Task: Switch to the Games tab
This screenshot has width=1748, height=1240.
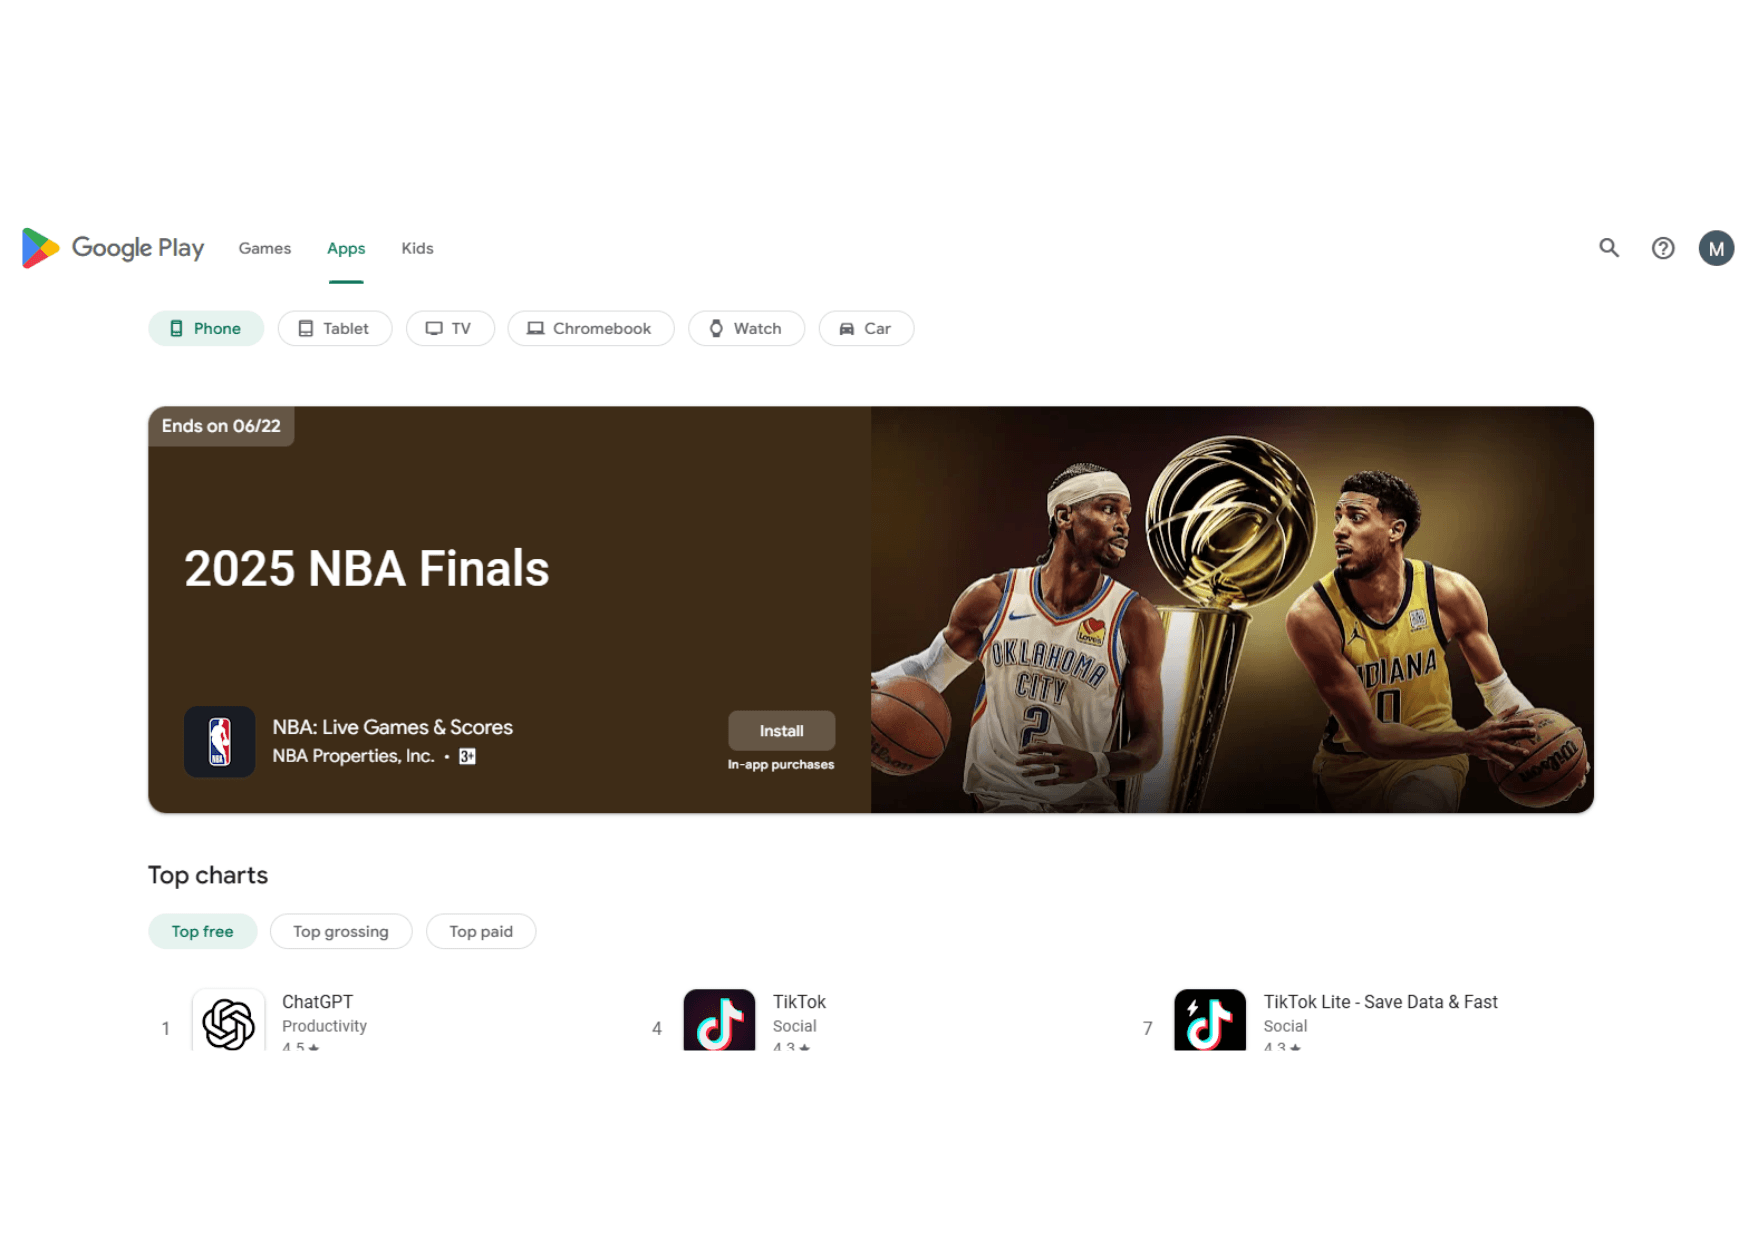Action: tap(265, 248)
